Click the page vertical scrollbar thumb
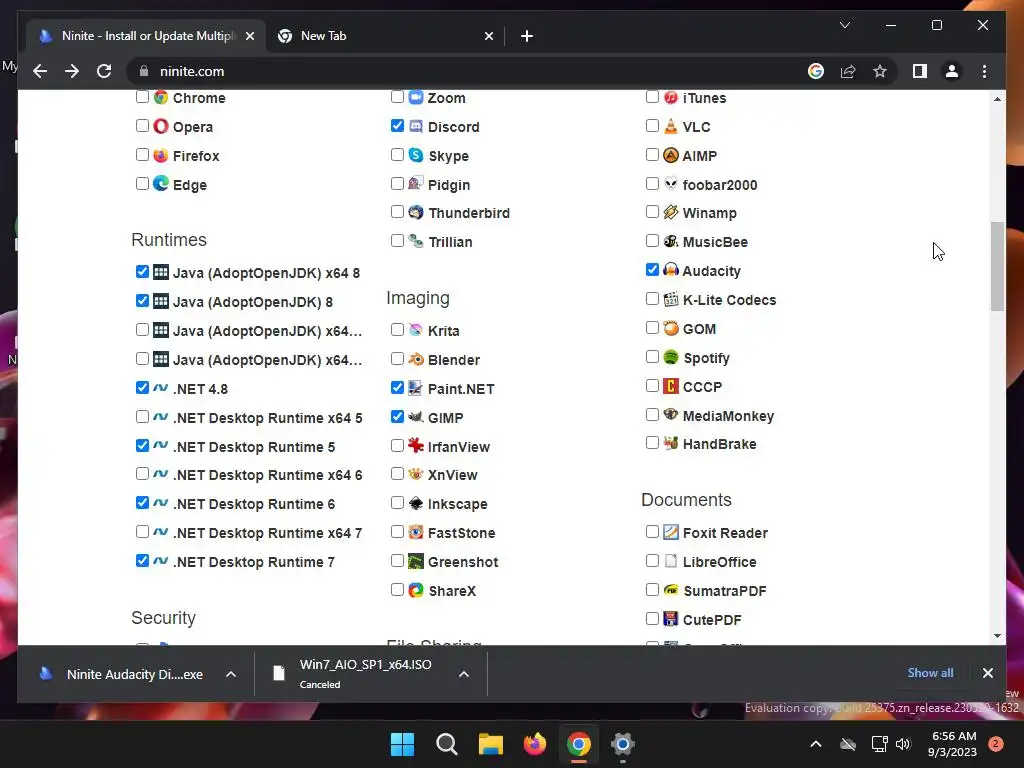This screenshot has width=1024, height=768. click(997, 266)
